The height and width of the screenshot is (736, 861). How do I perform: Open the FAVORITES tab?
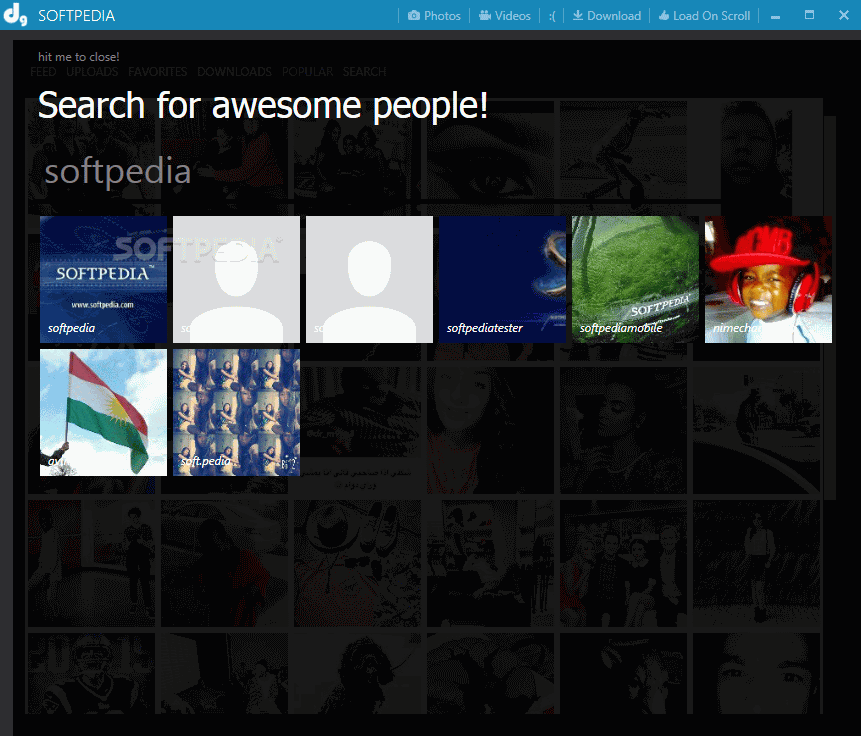click(x=158, y=72)
